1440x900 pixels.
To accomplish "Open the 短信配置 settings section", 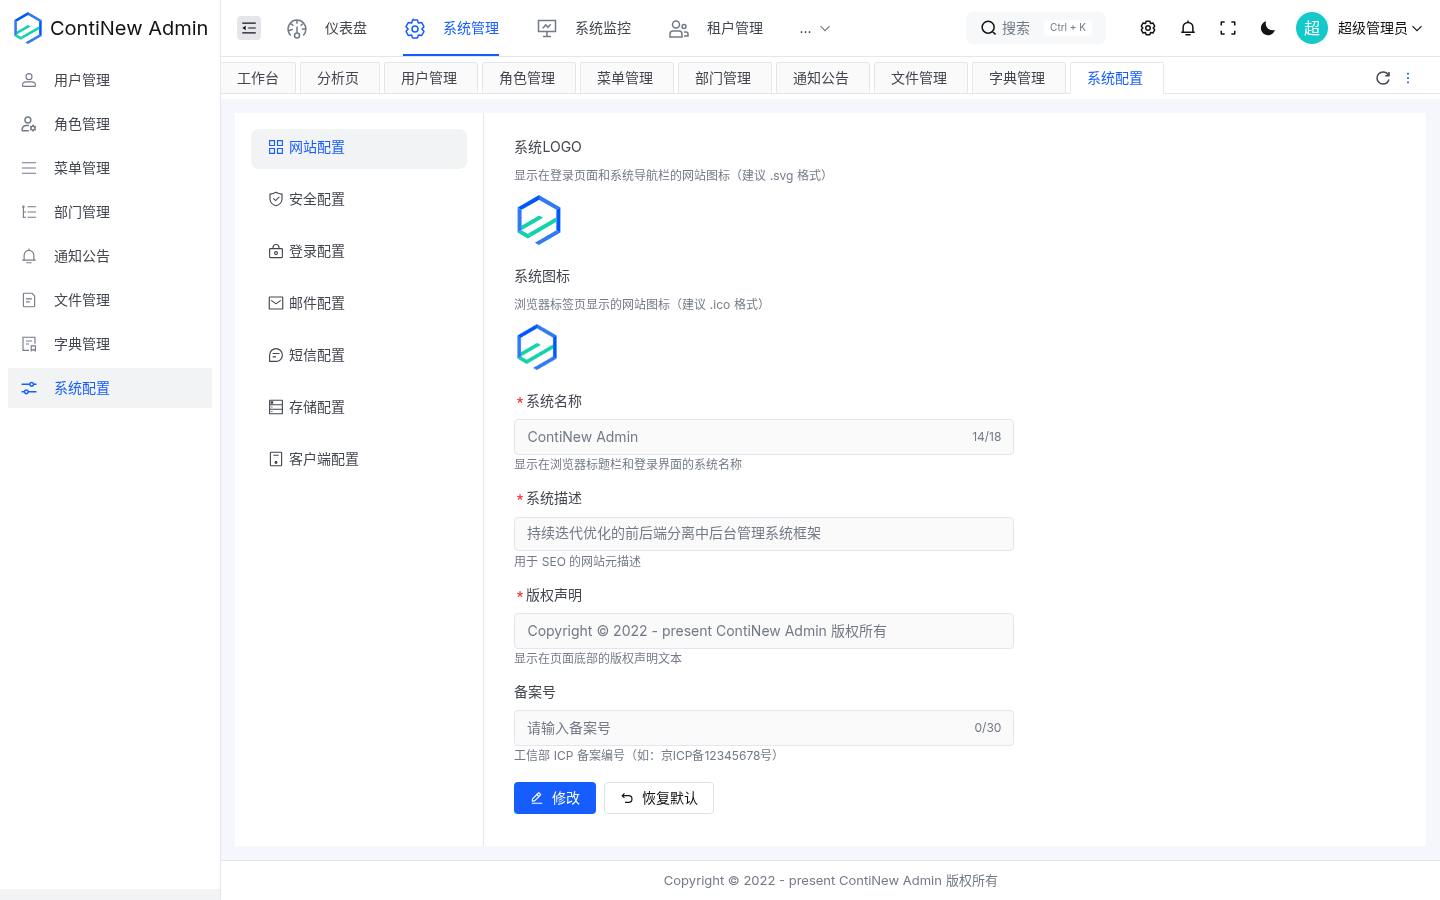I will point(359,356).
